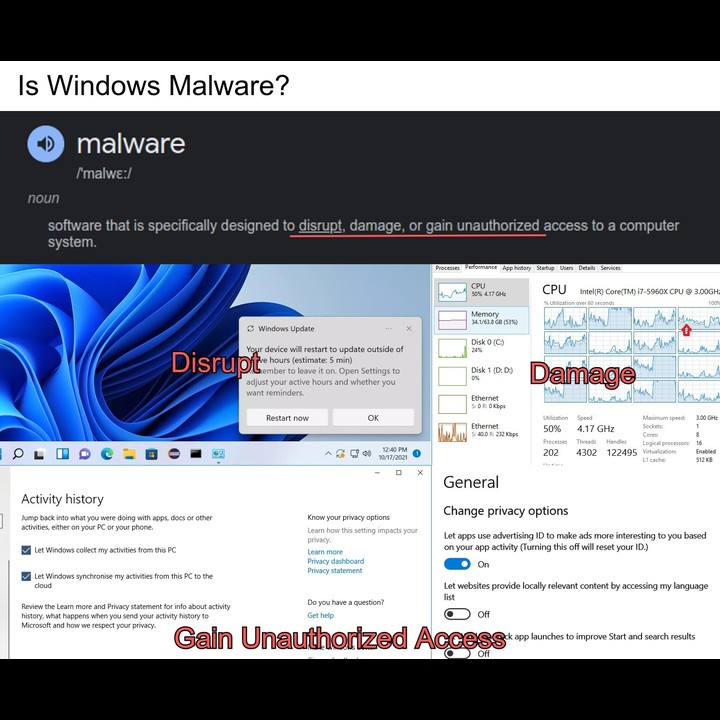Click the underlined word disrupt in definition
This screenshot has width=720, height=720.
click(x=320, y=226)
